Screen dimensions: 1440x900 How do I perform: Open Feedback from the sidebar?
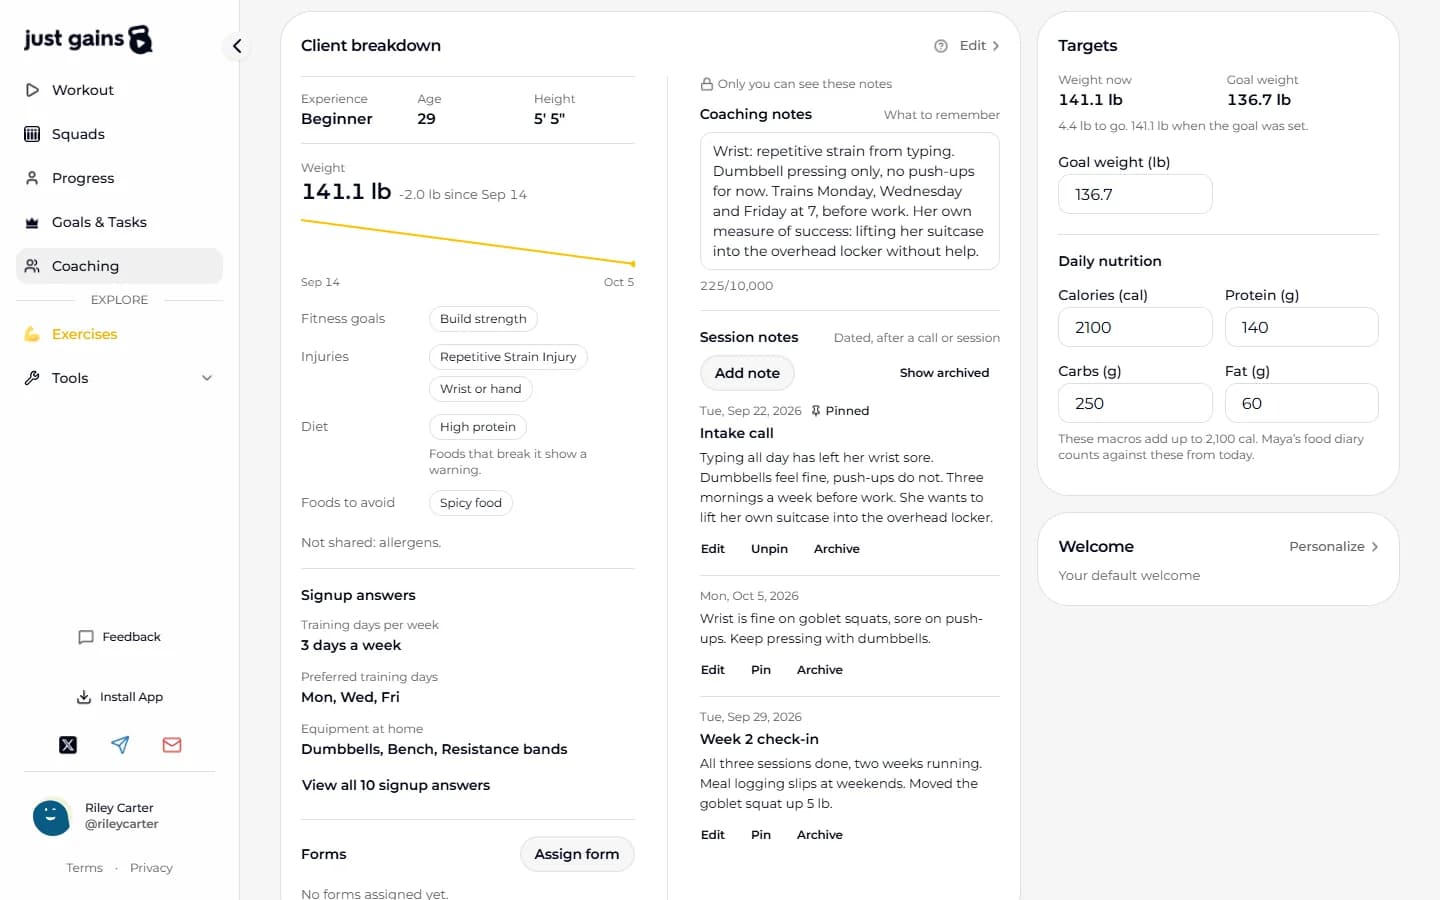[119, 637]
